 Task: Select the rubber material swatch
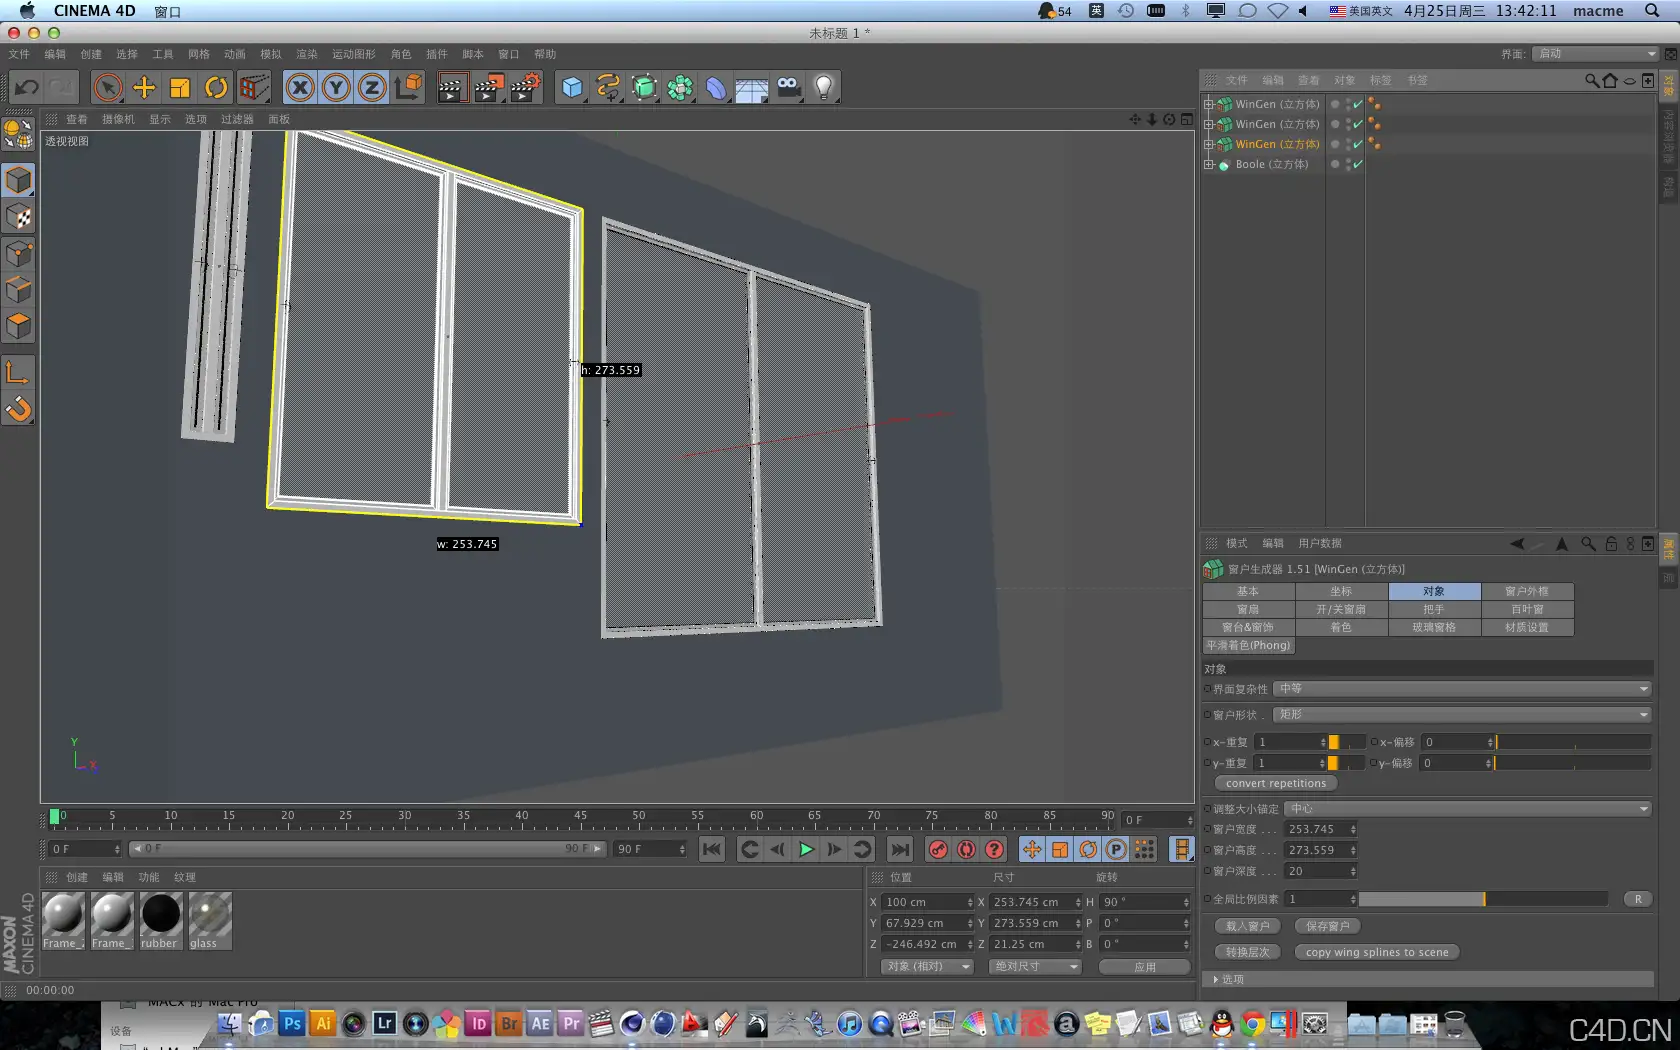click(x=160, y=920)
